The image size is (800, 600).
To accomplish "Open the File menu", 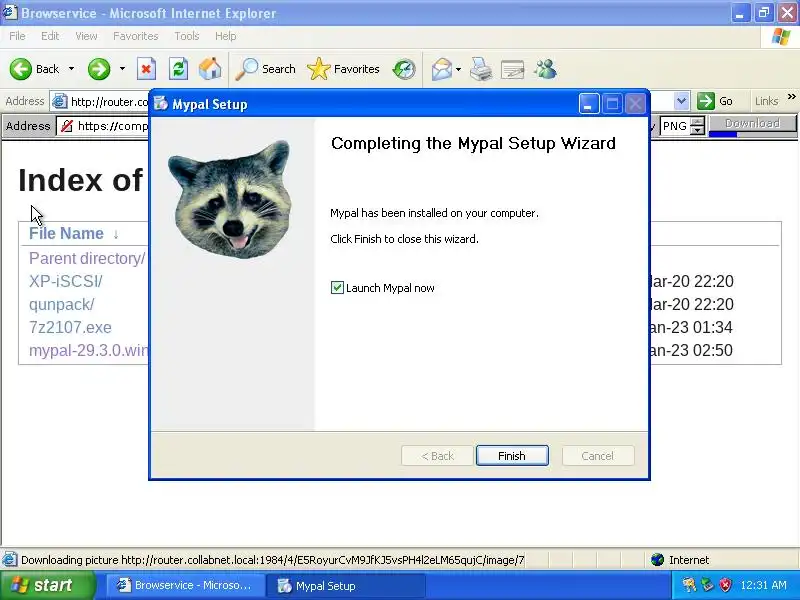I will (x=17, y=36).
